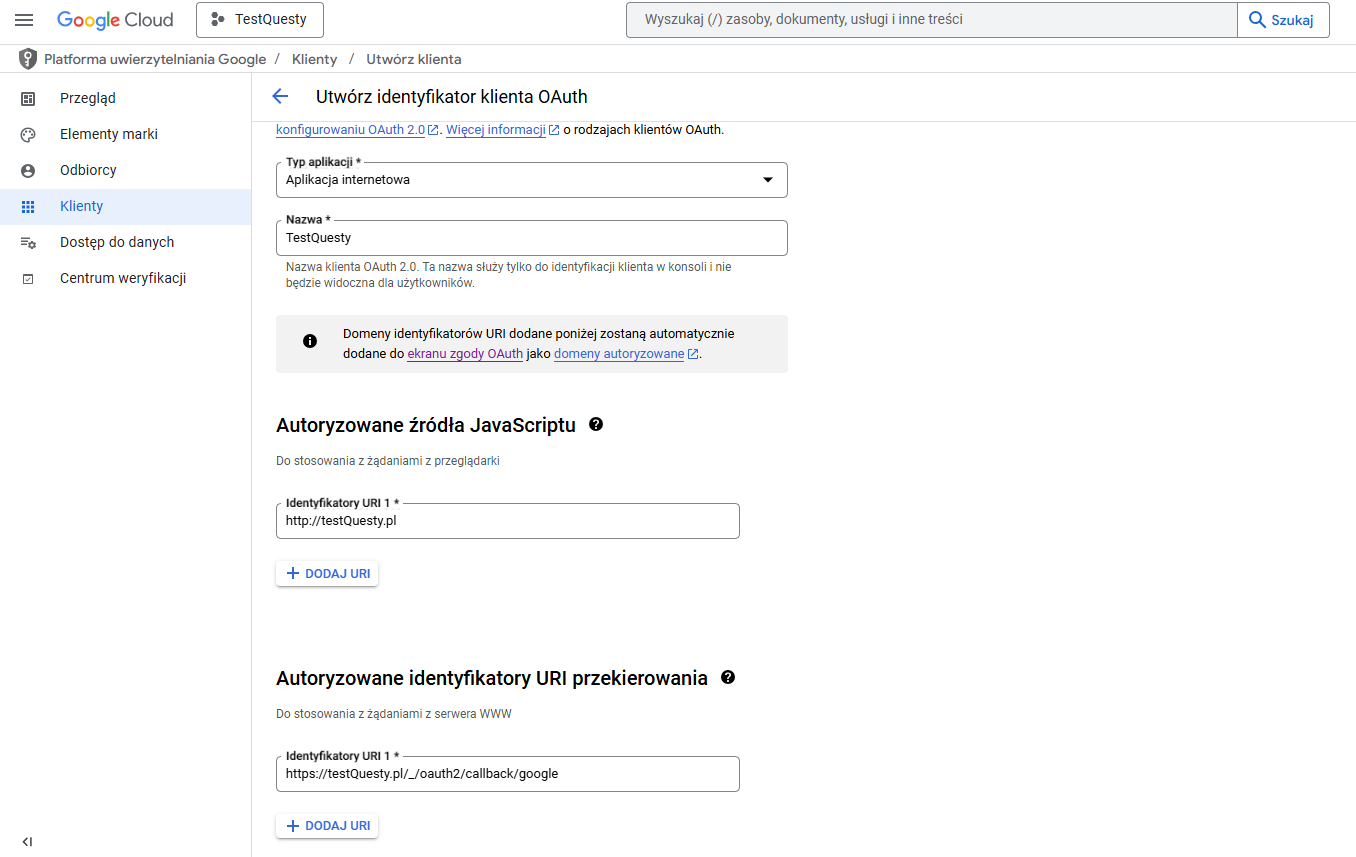Click help icon beside URI przekierowania heading
This screenshot has height=857, width=1356.
point(728,677)
